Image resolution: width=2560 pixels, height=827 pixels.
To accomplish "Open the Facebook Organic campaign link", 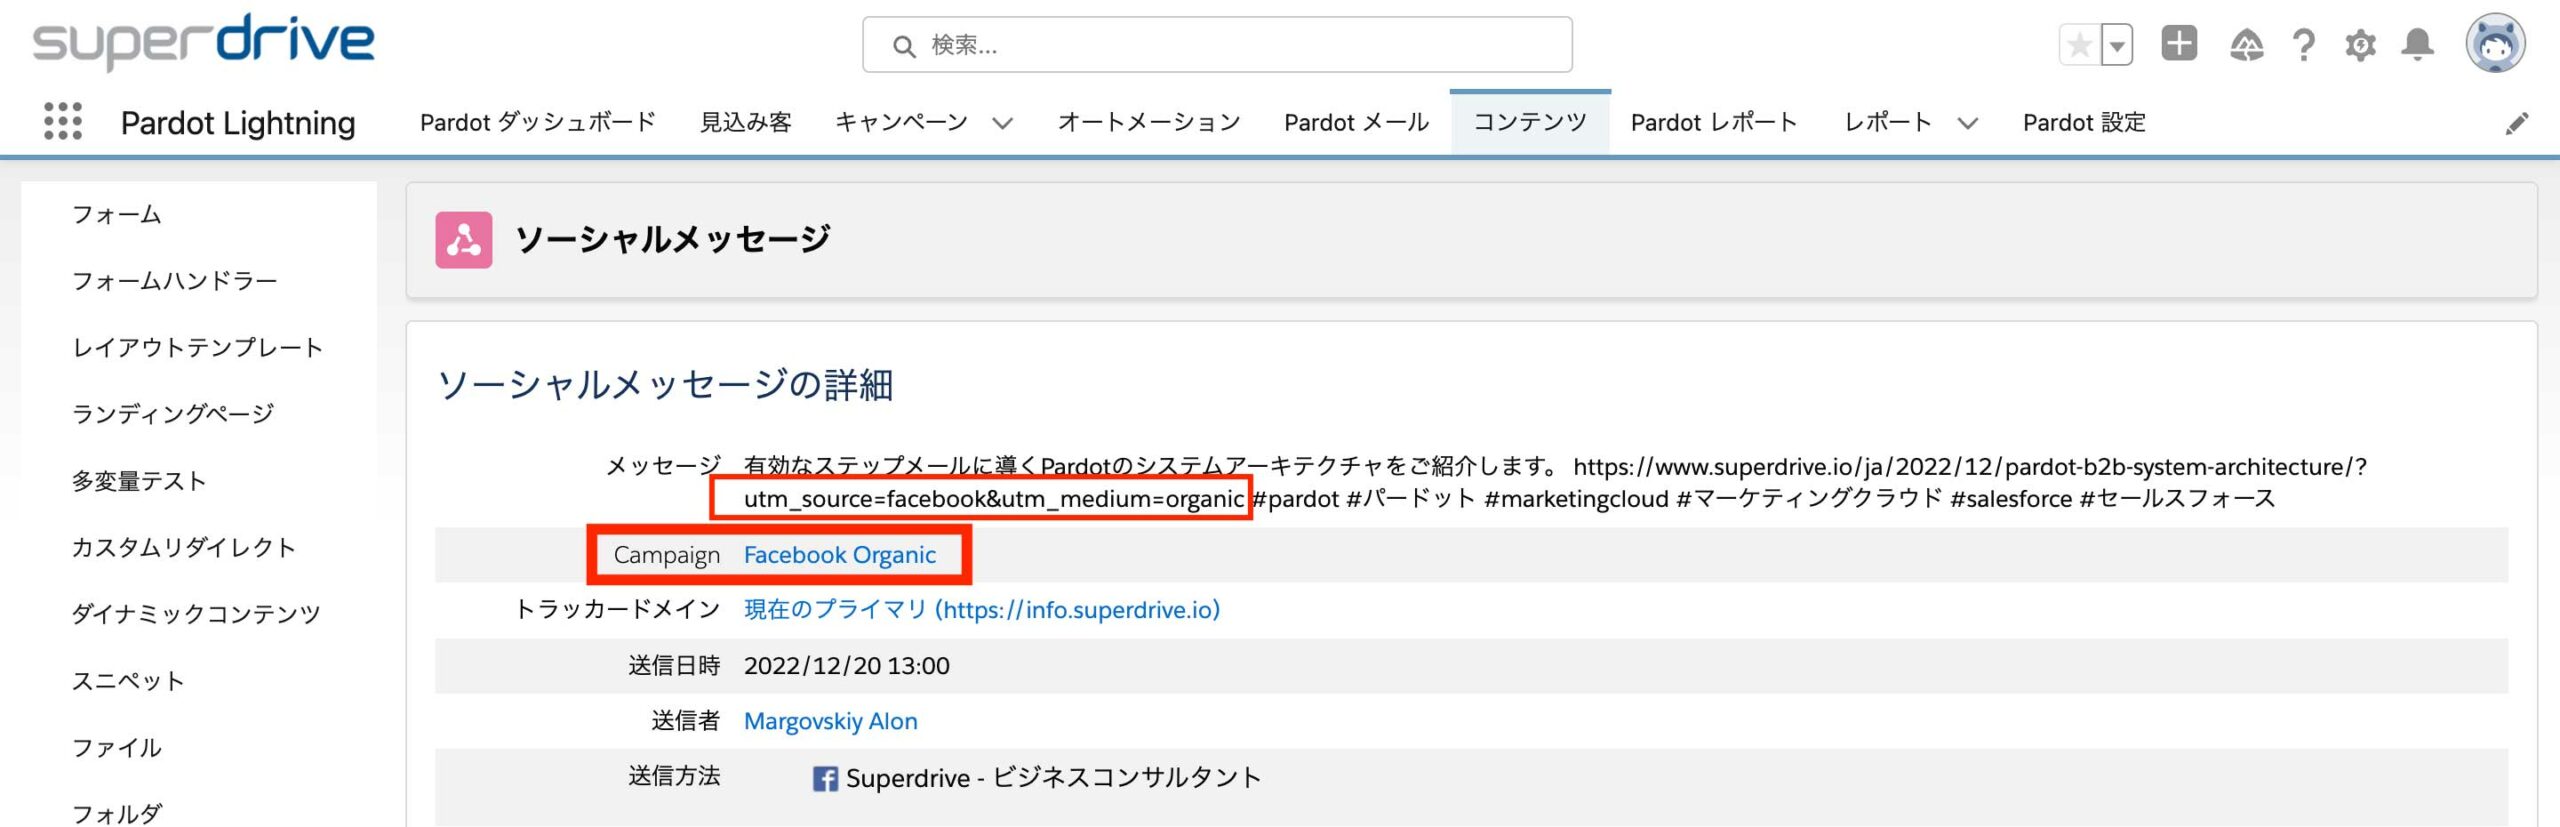I will (840, 555).
